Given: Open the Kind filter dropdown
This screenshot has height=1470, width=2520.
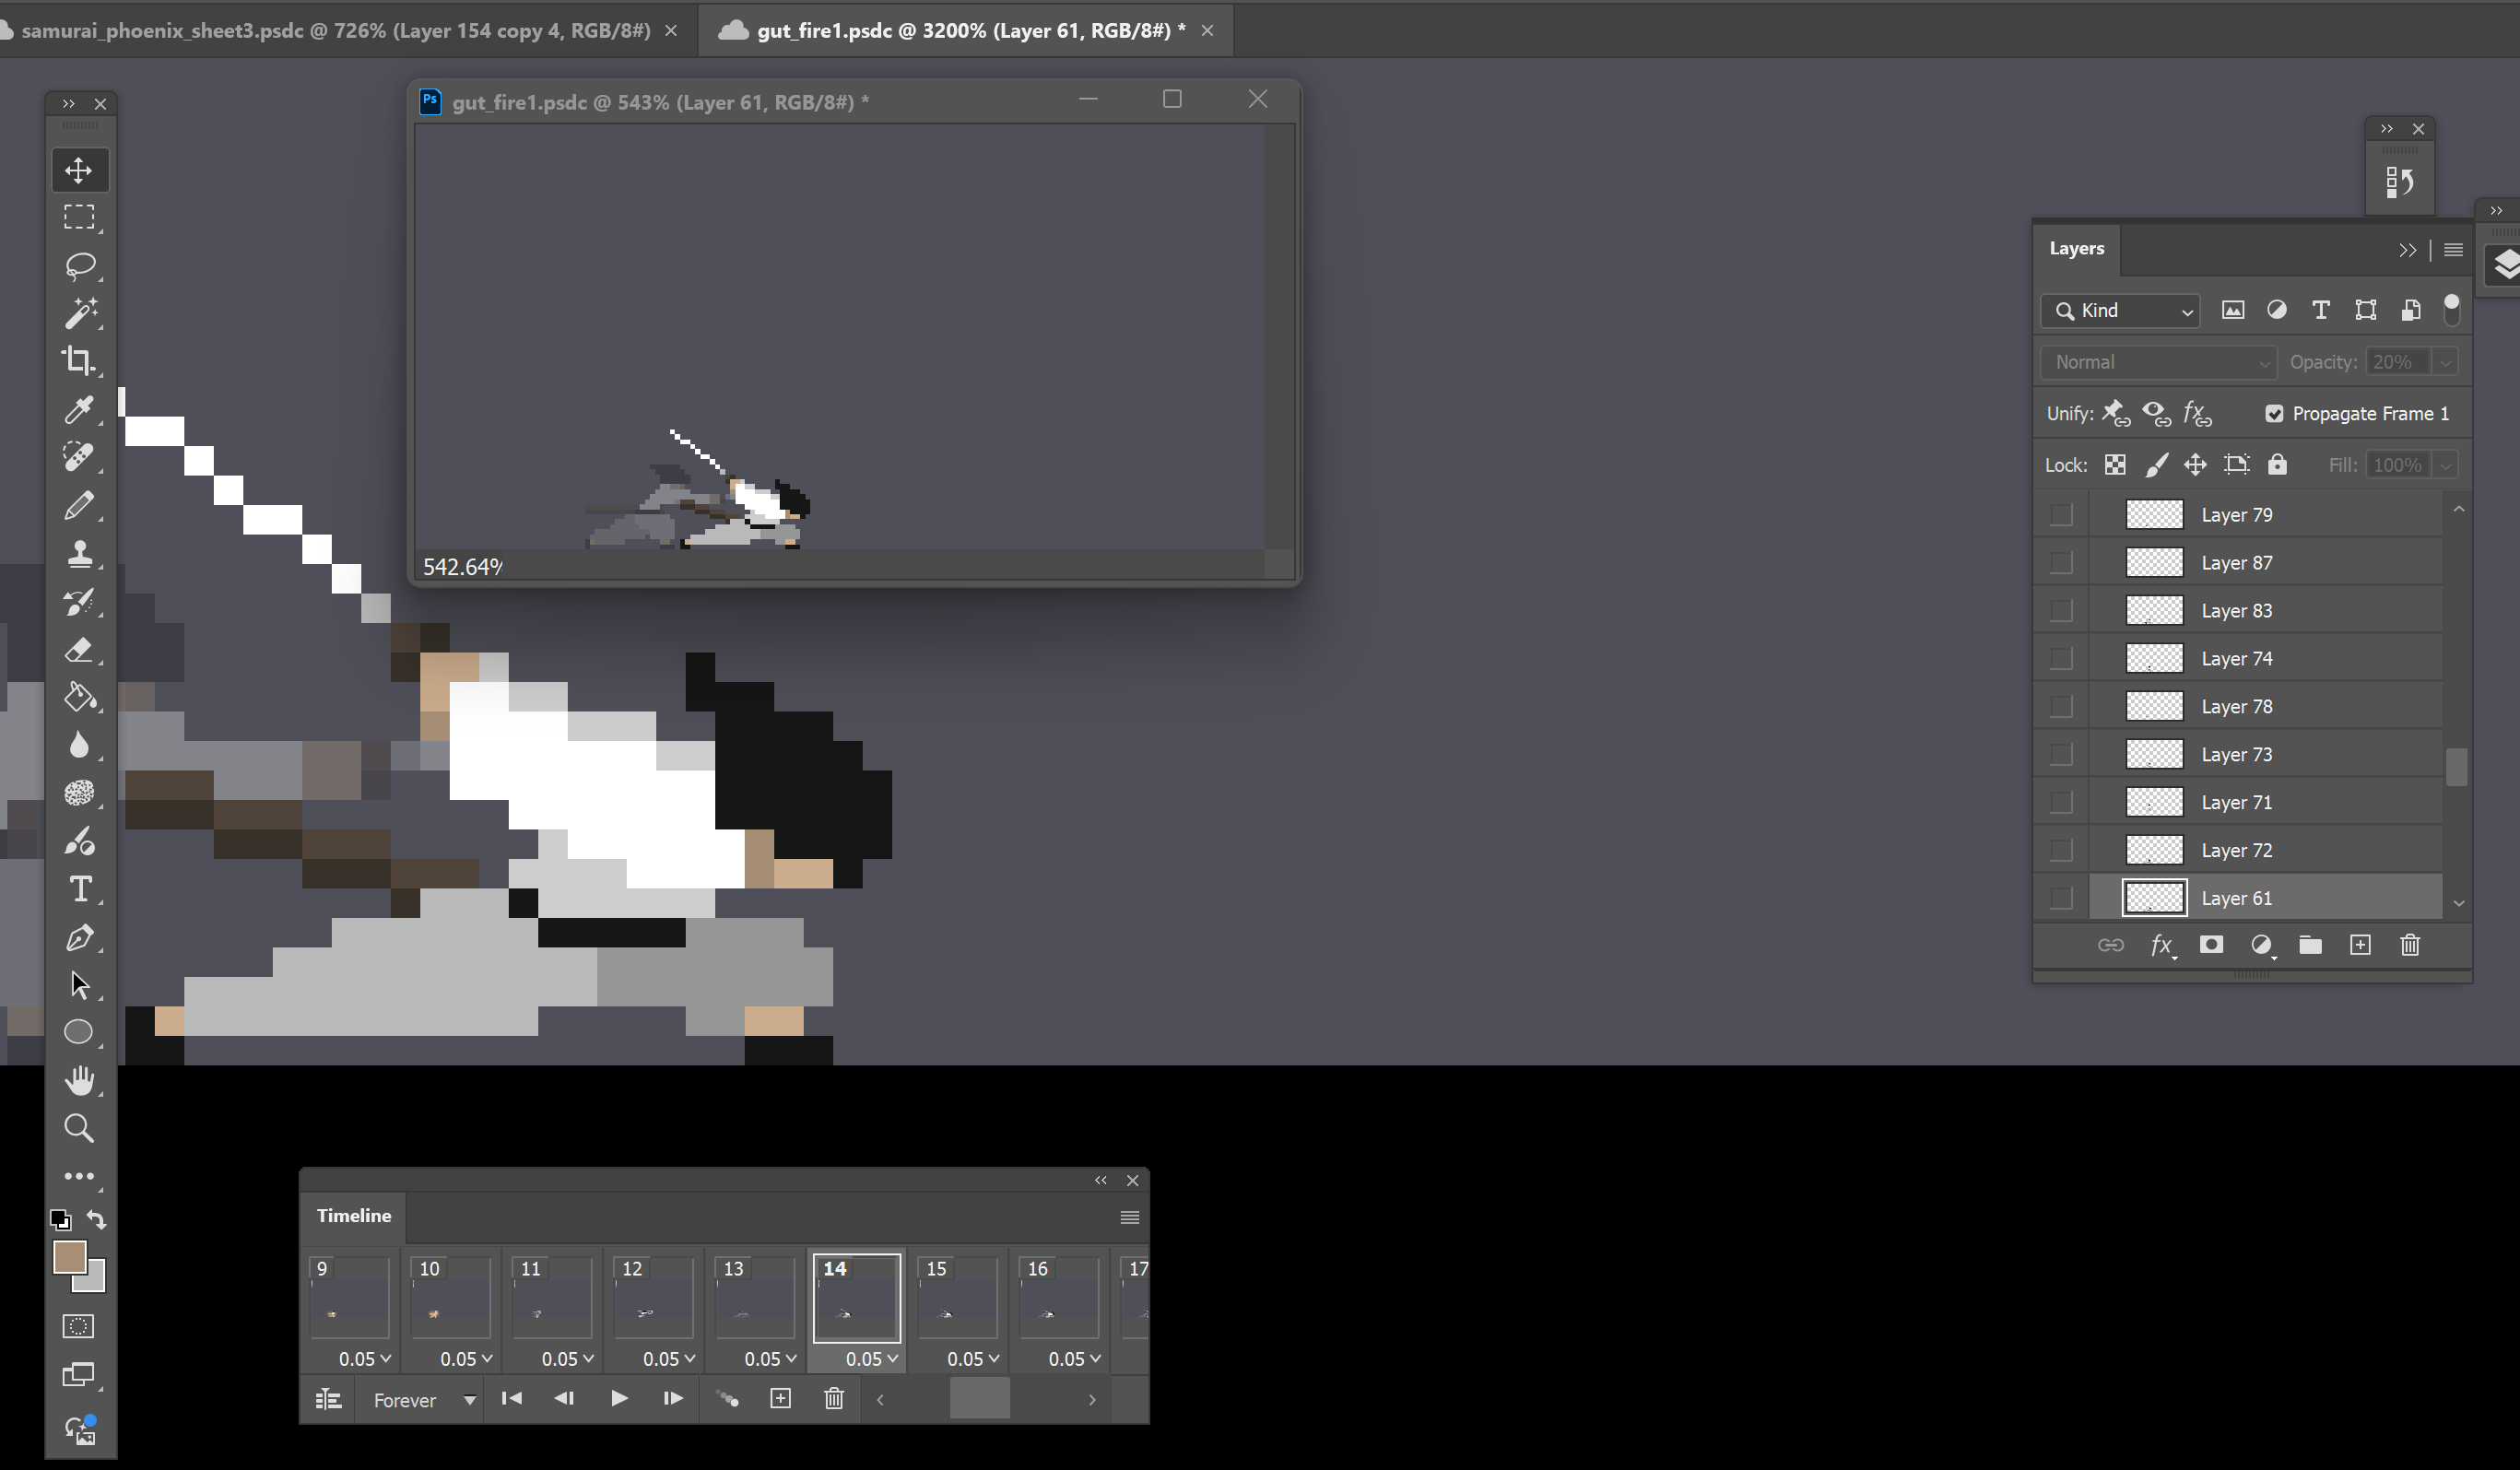Looking at the screenshot, I should click(2119, 311).
